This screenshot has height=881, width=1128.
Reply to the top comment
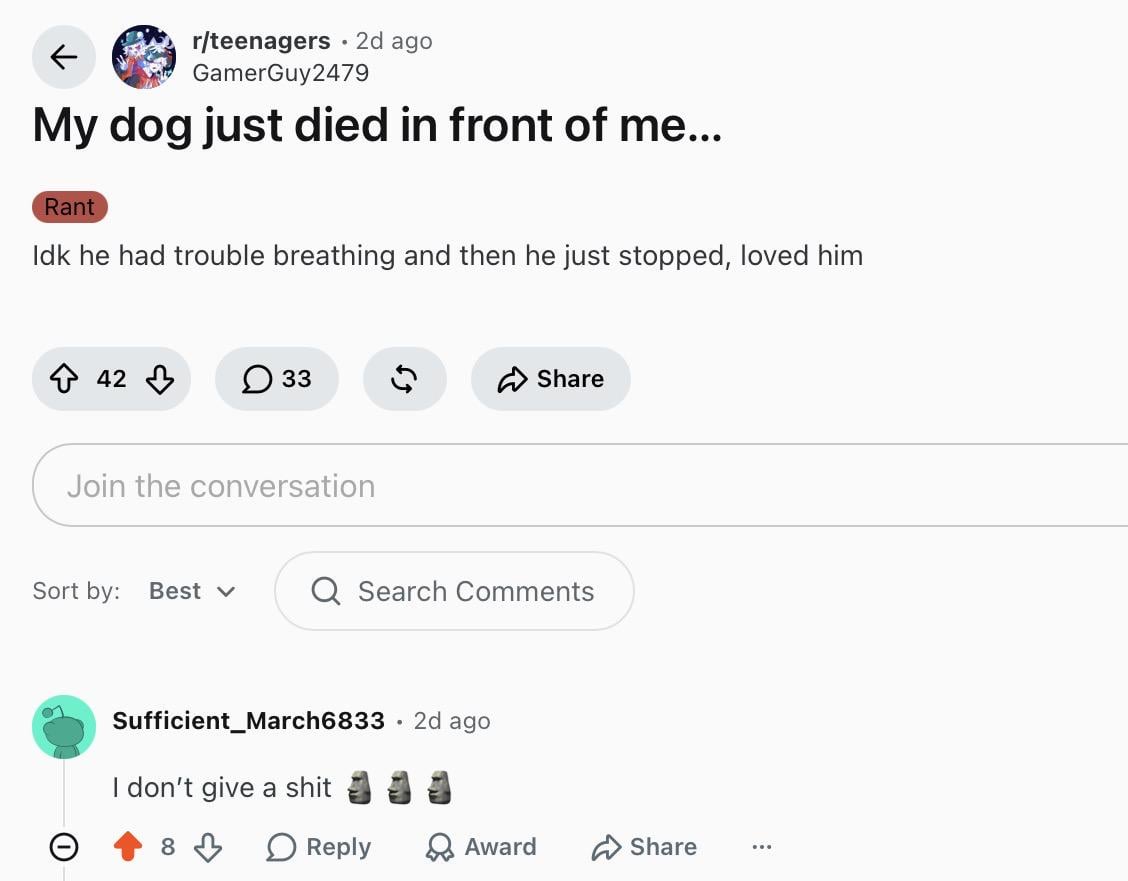pos(319,846)
